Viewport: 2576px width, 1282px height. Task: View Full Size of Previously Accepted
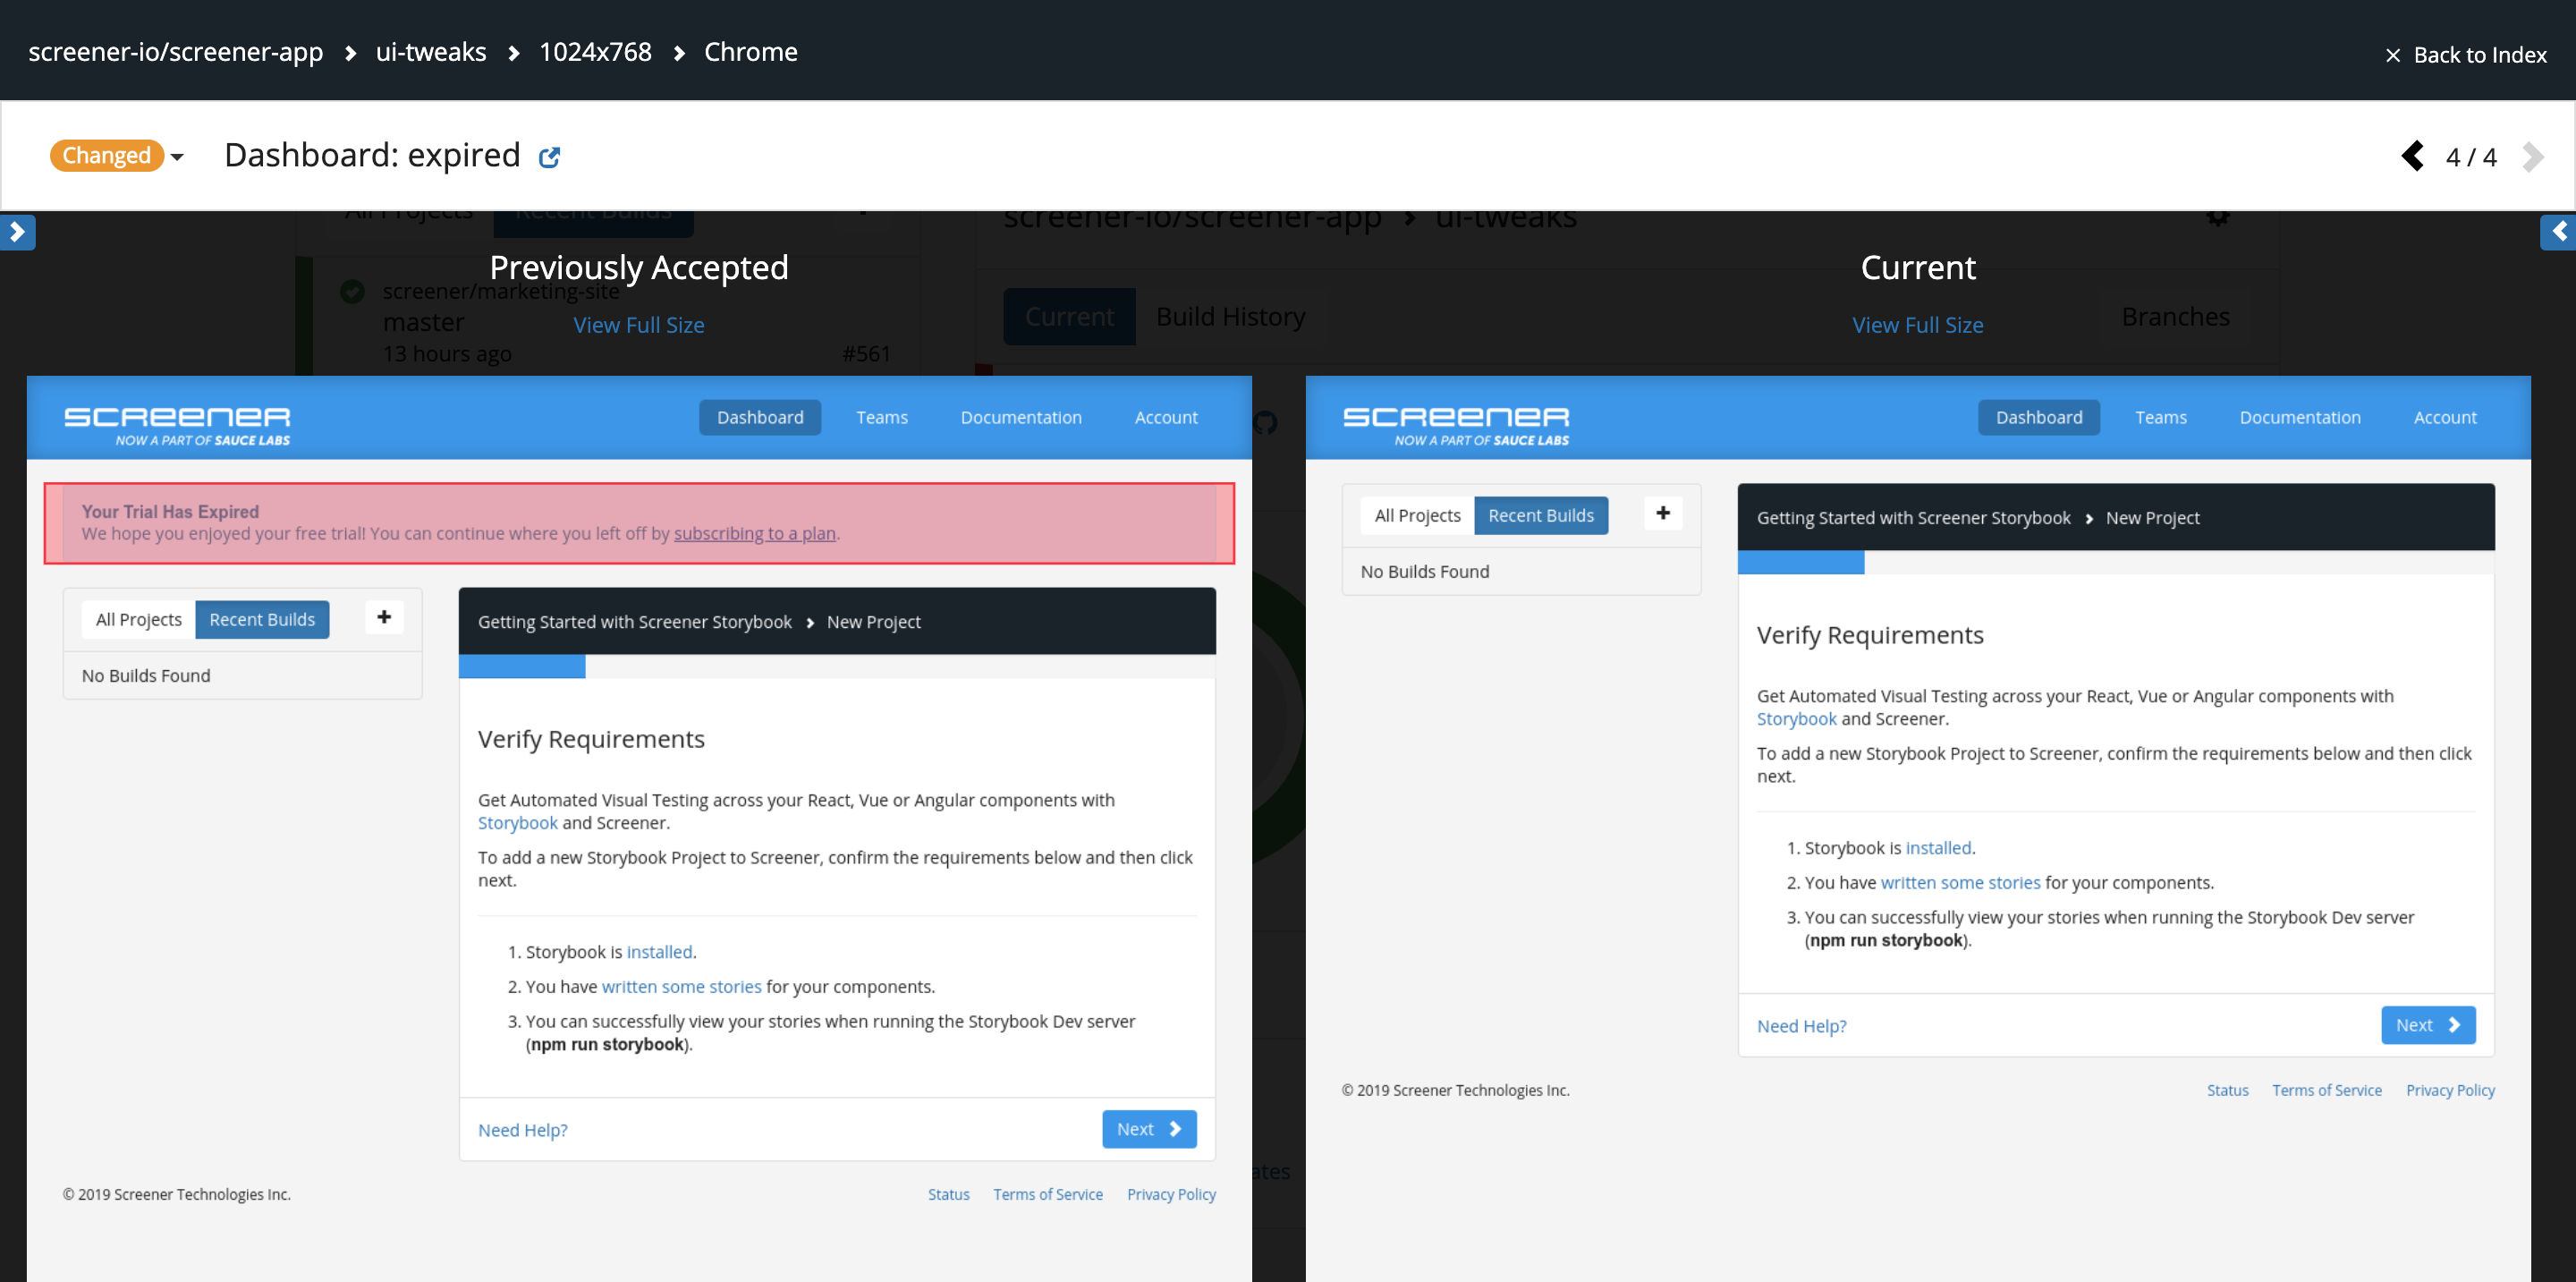(638, 325)
